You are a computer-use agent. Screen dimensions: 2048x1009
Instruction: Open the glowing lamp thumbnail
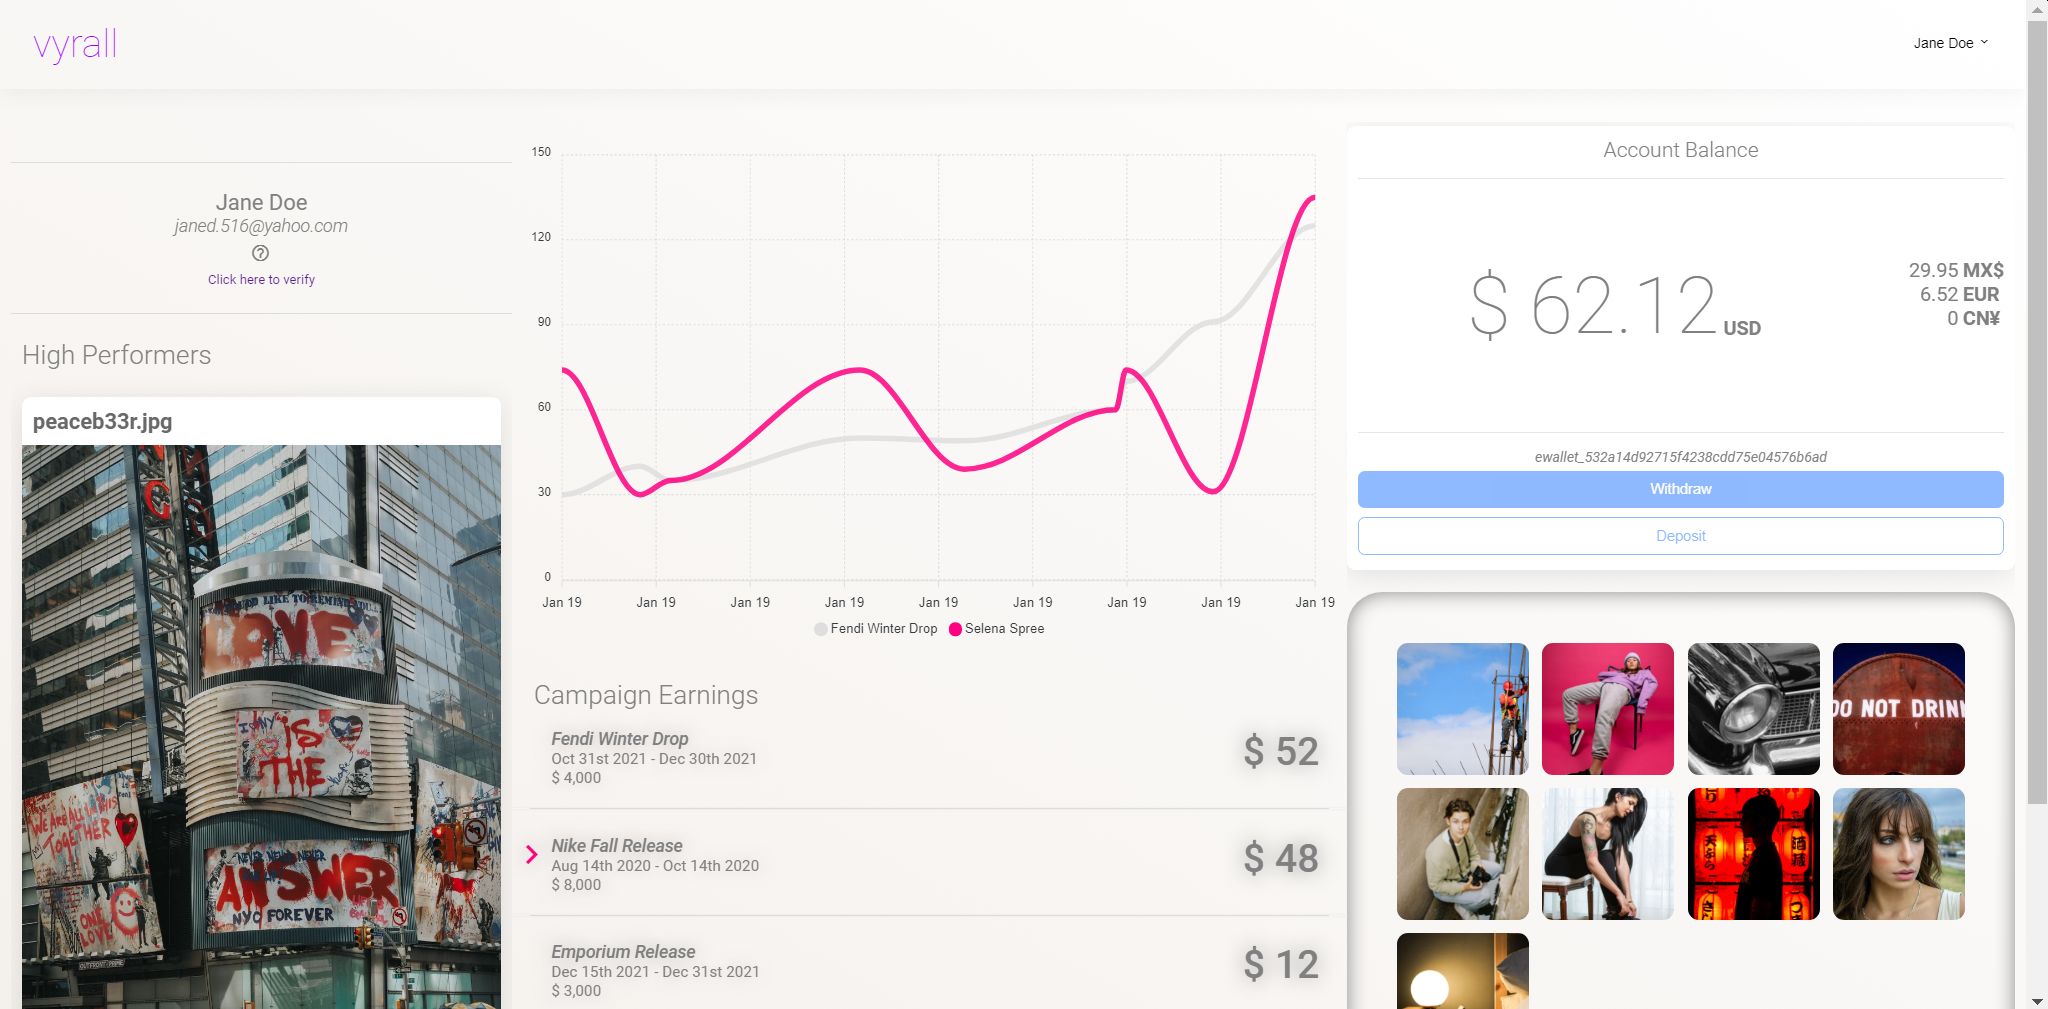1462,971
